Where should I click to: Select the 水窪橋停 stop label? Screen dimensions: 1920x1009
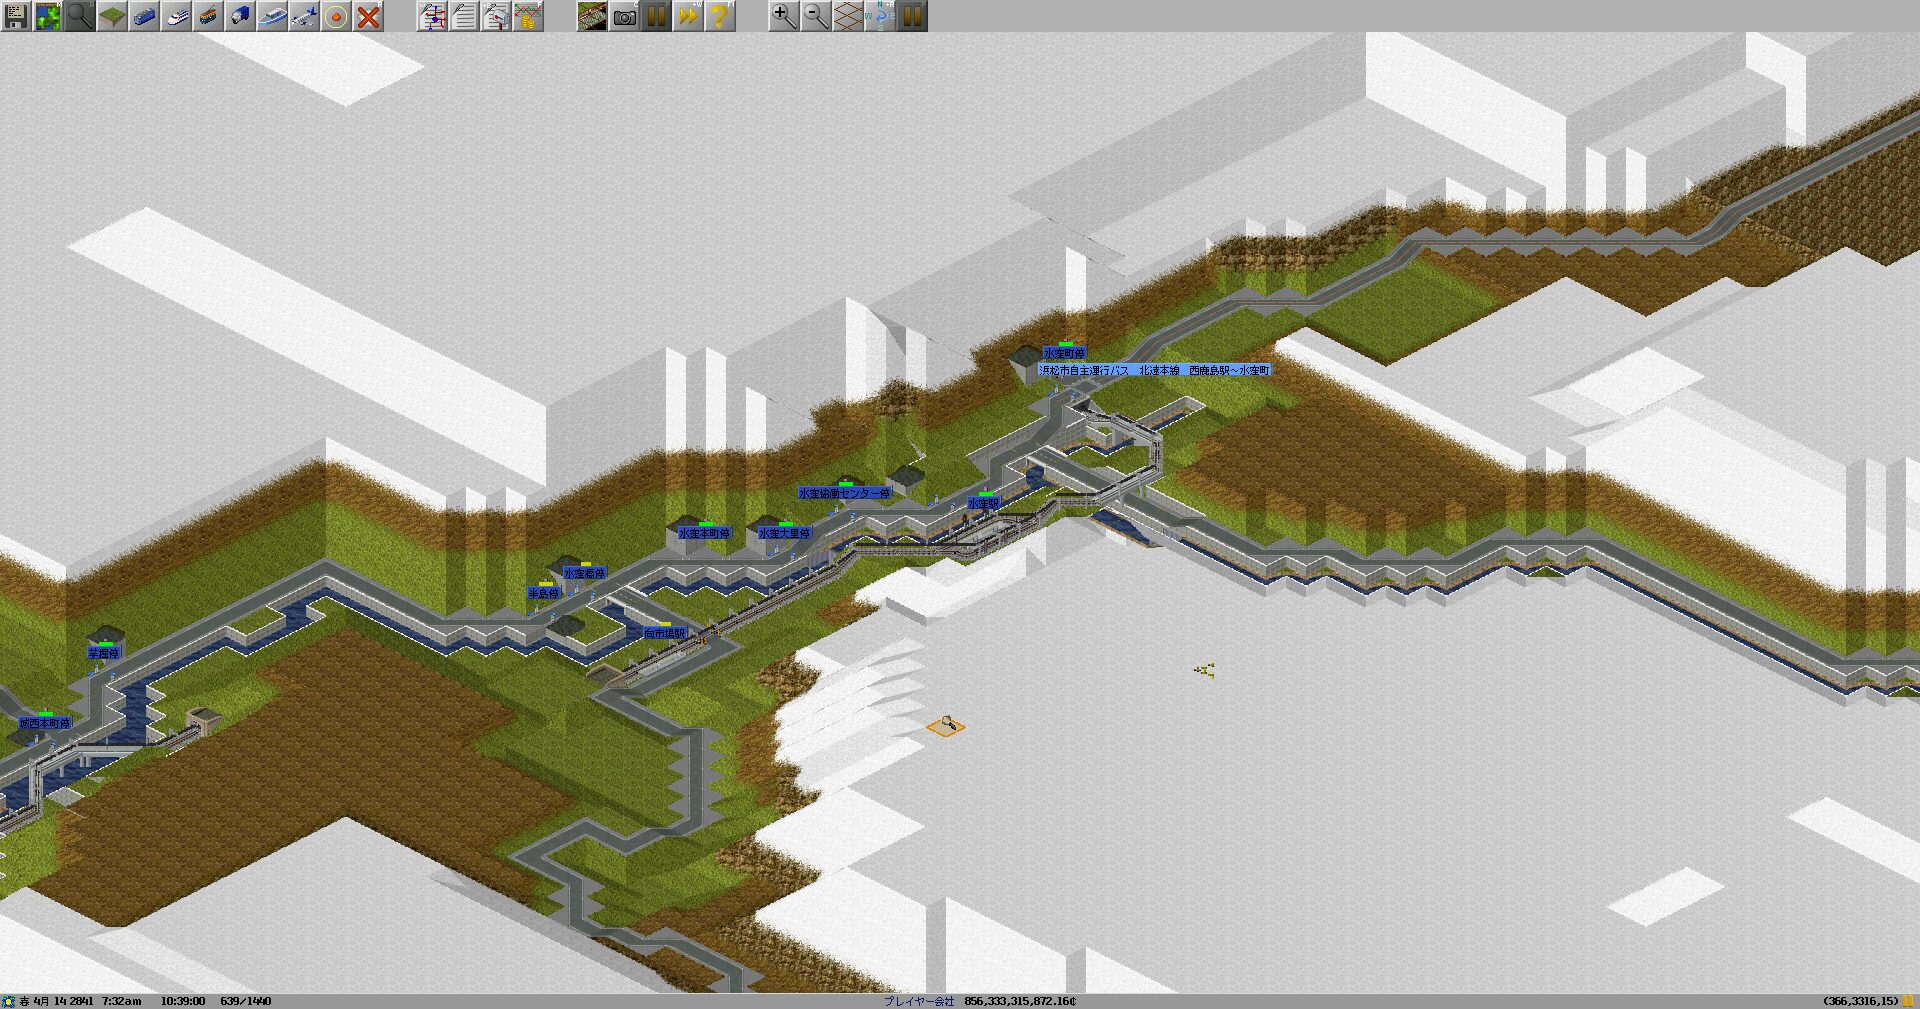click(584, 573)
